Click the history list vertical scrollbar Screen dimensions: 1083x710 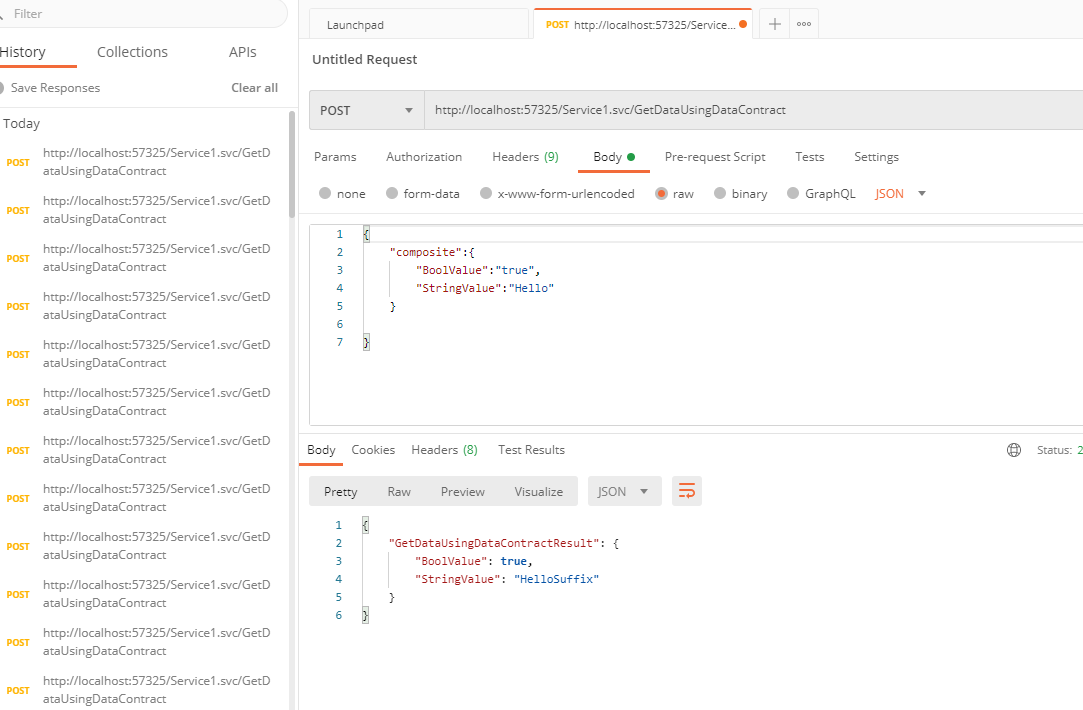tap(292, 164)
